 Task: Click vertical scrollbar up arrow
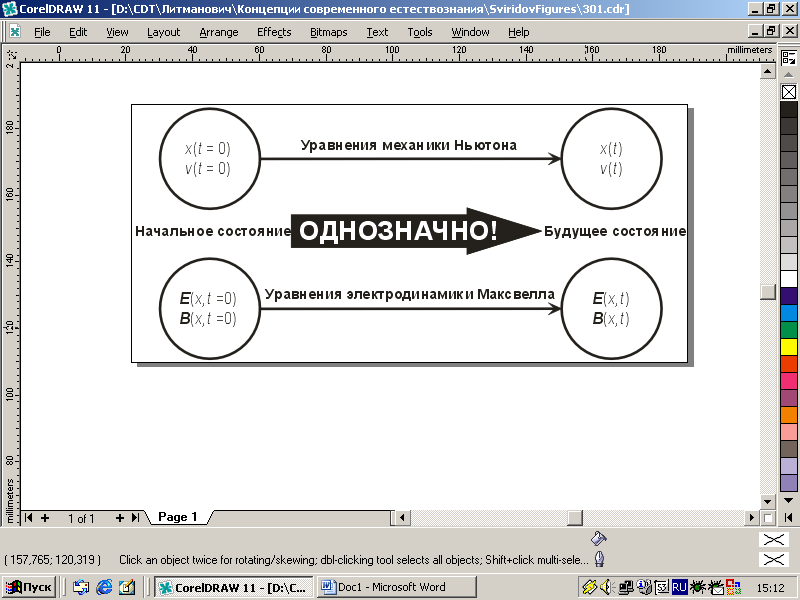point(768,71)
